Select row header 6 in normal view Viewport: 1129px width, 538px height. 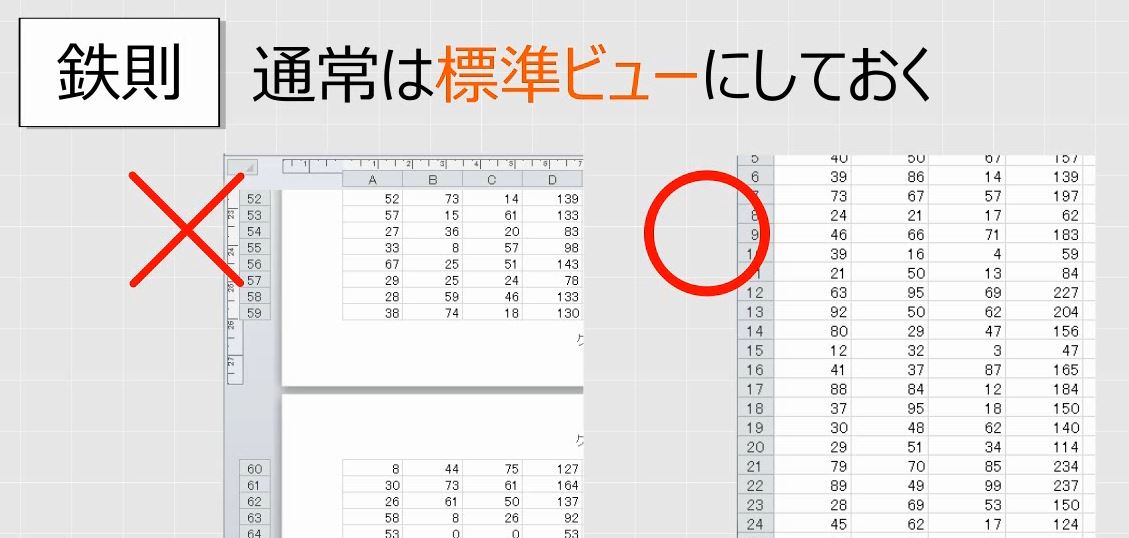pyautogui.click(x=755, y=176)
